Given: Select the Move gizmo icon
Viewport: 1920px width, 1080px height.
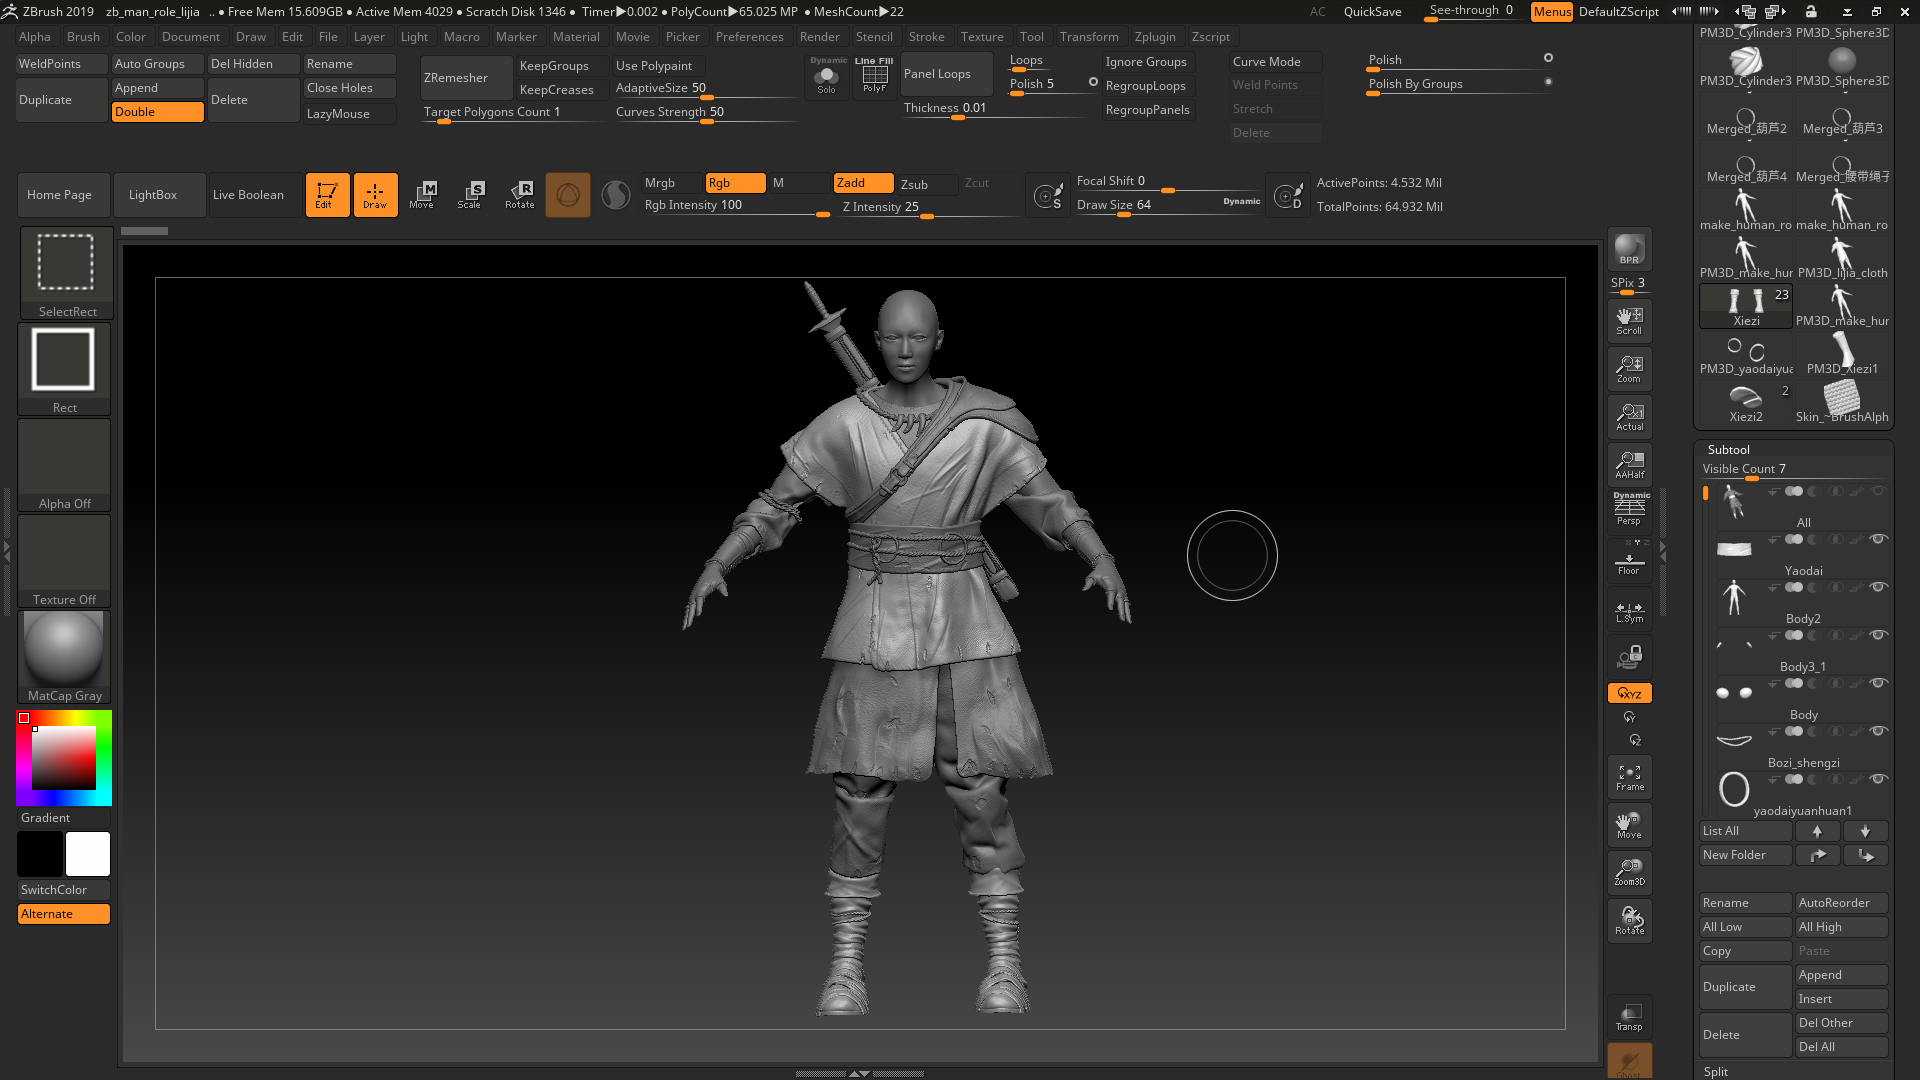Looking at the screenshot, I should (x=422, y=194).
